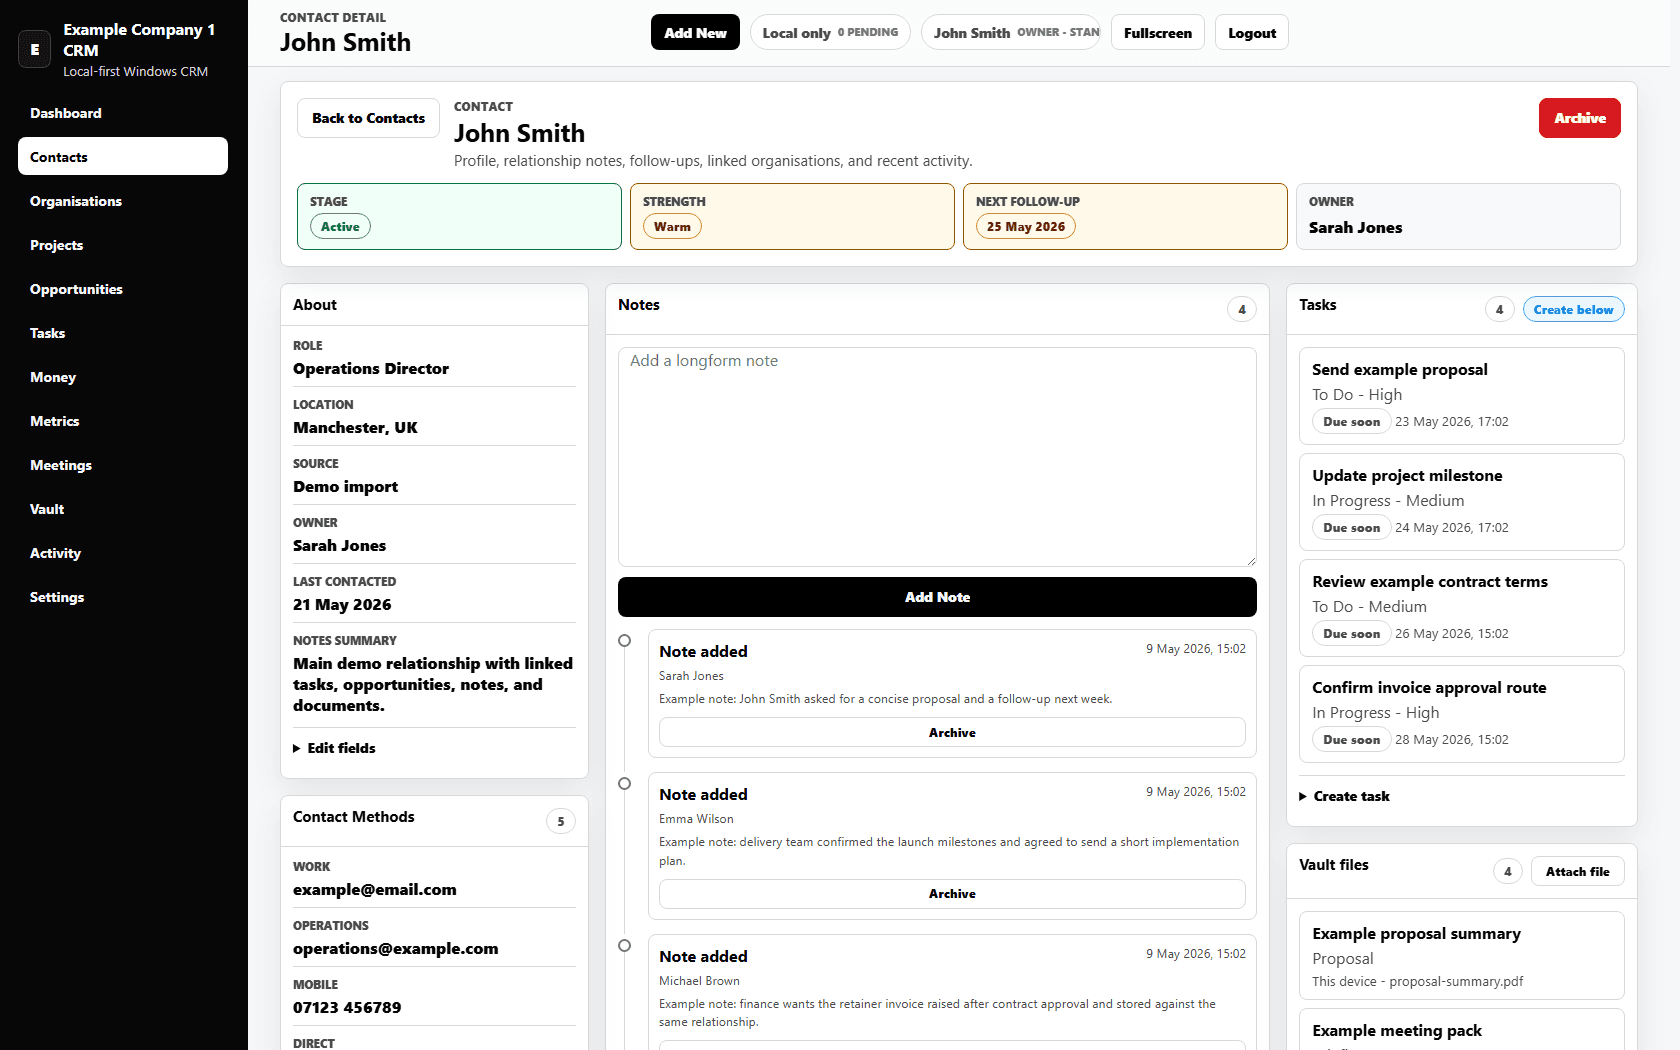Viewport: 1680px width, 1050px height.
Task: Archive the John Smith contact
Action: coord(1580,118)
